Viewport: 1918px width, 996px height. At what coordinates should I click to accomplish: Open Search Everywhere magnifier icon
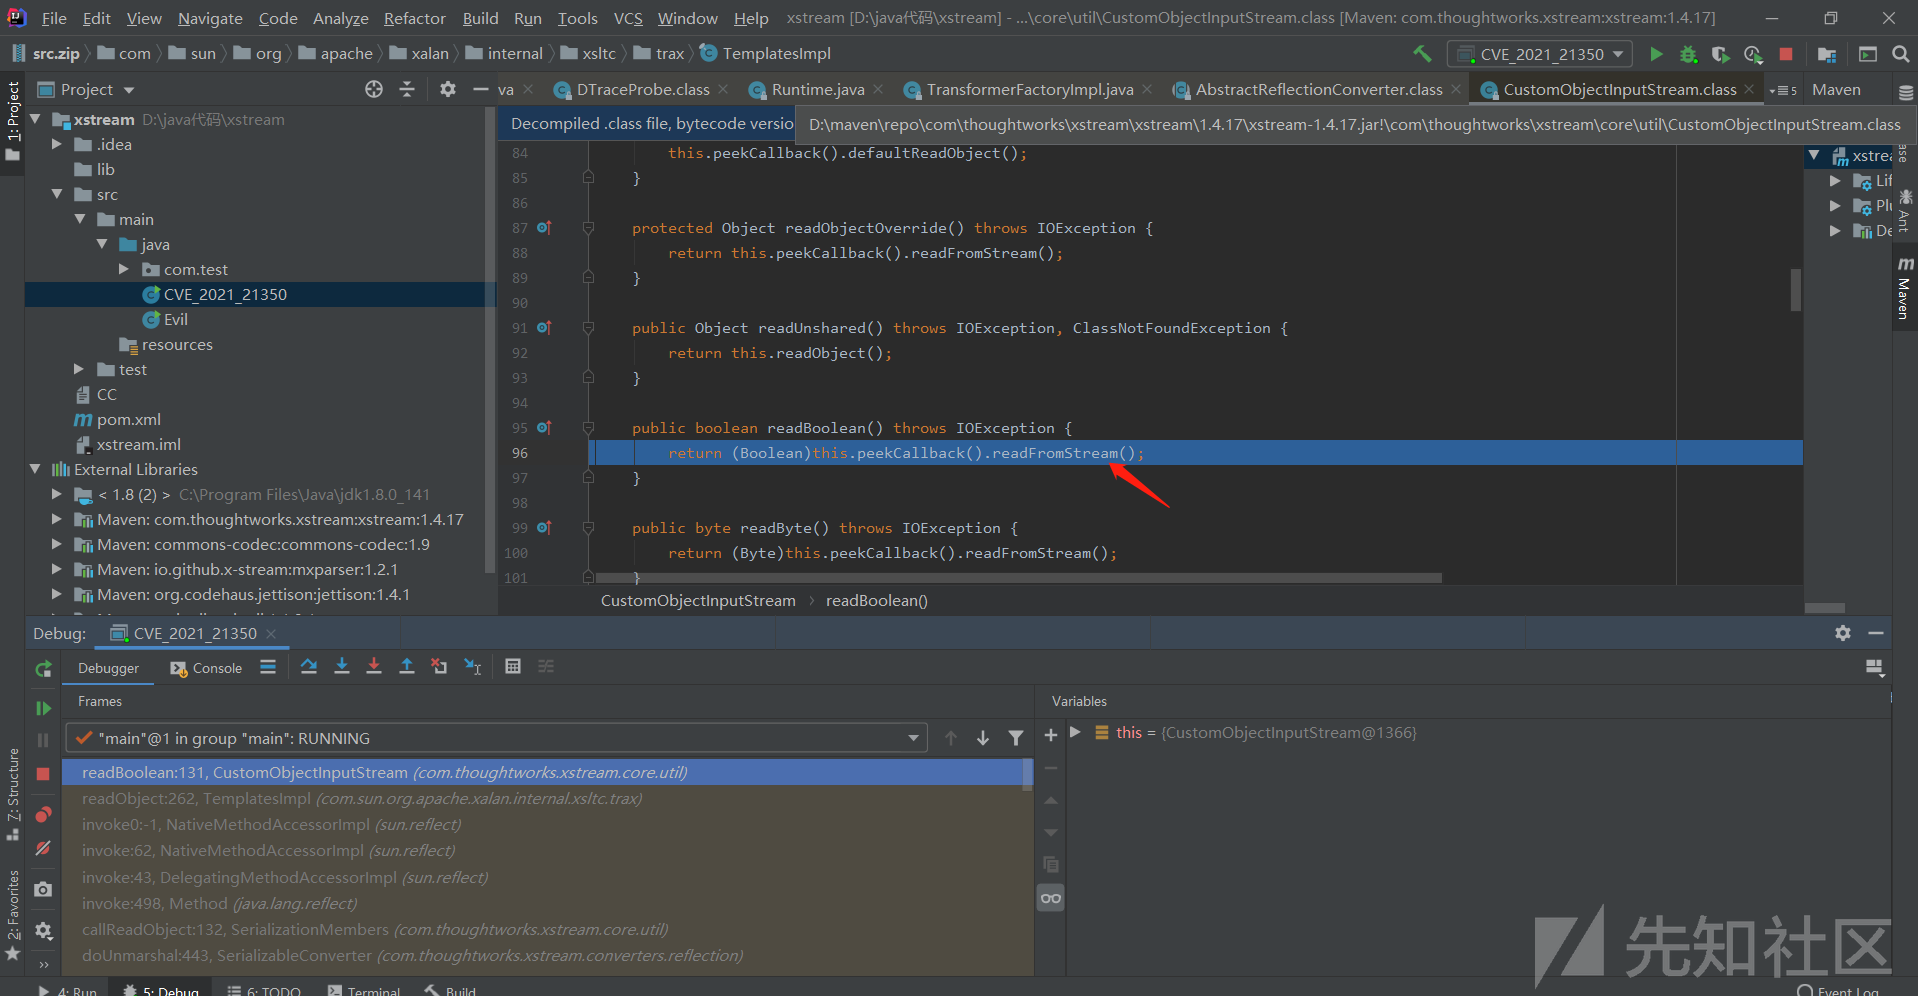(x=1901, y=54)
